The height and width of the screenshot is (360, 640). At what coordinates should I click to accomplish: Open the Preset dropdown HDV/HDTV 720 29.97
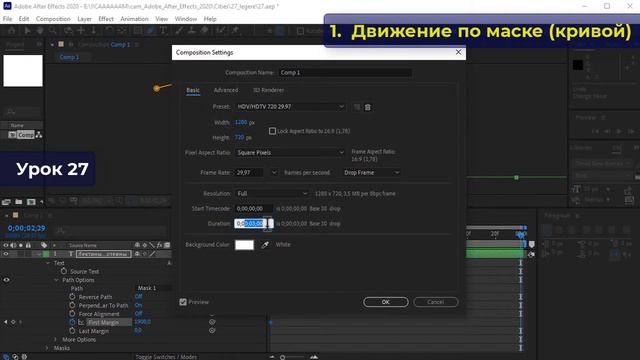point(291,107)
